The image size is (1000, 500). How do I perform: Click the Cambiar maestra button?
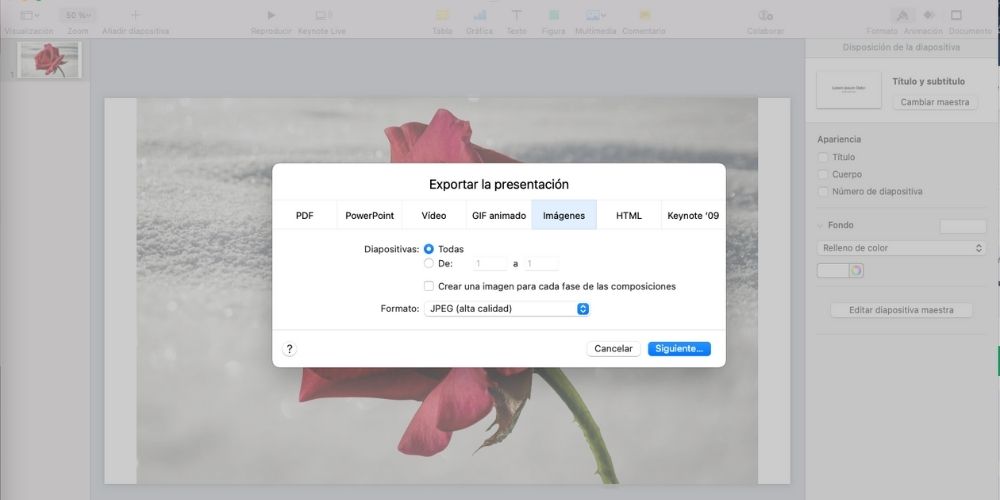tap(935, 102)
